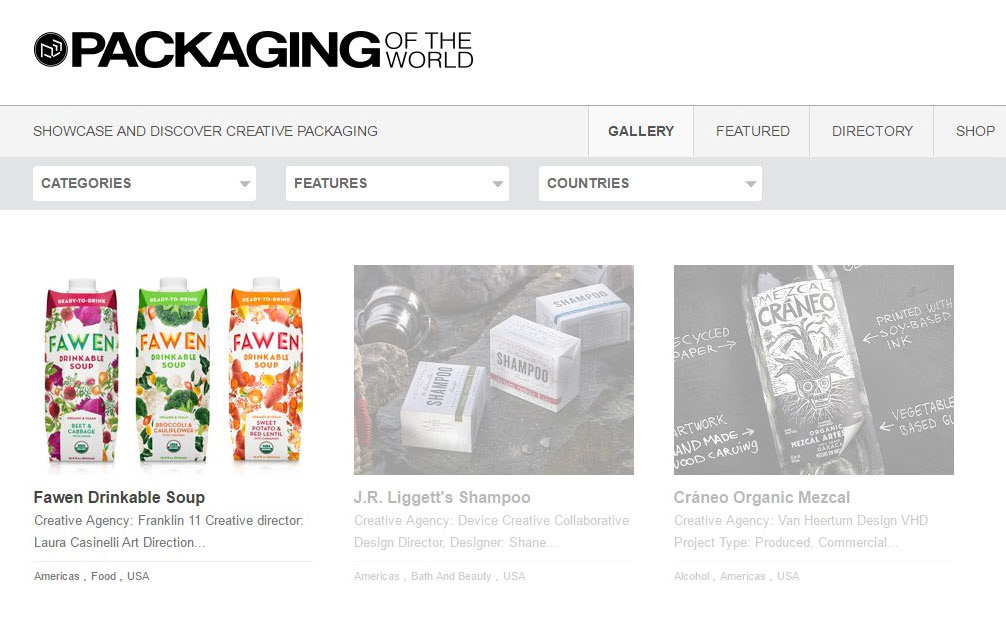
Task: Click the Alcohol tag under Cráneo
Action: (692, 576)
